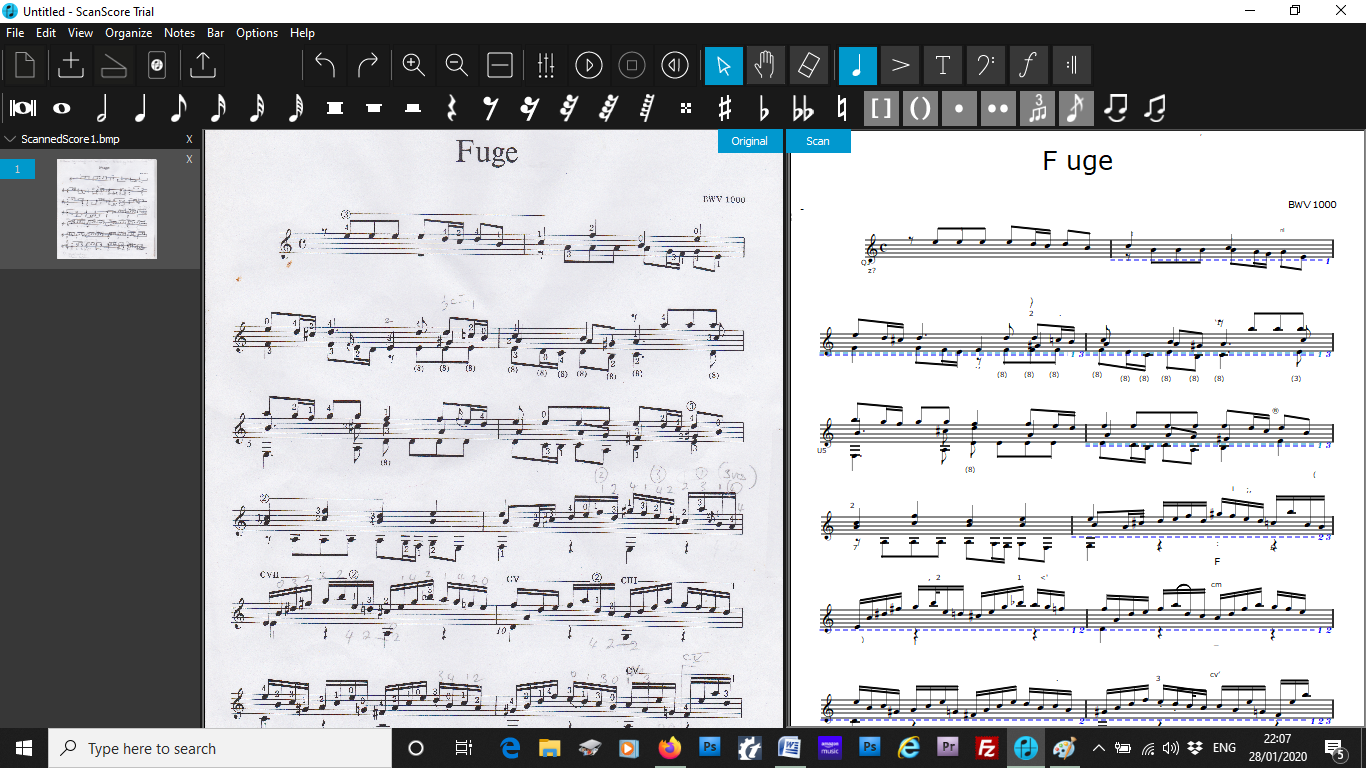Image resolution: width=1366 pixels, height=768 pixels.
Task: Select the quarter note in the note row
Action: (140, 108)
